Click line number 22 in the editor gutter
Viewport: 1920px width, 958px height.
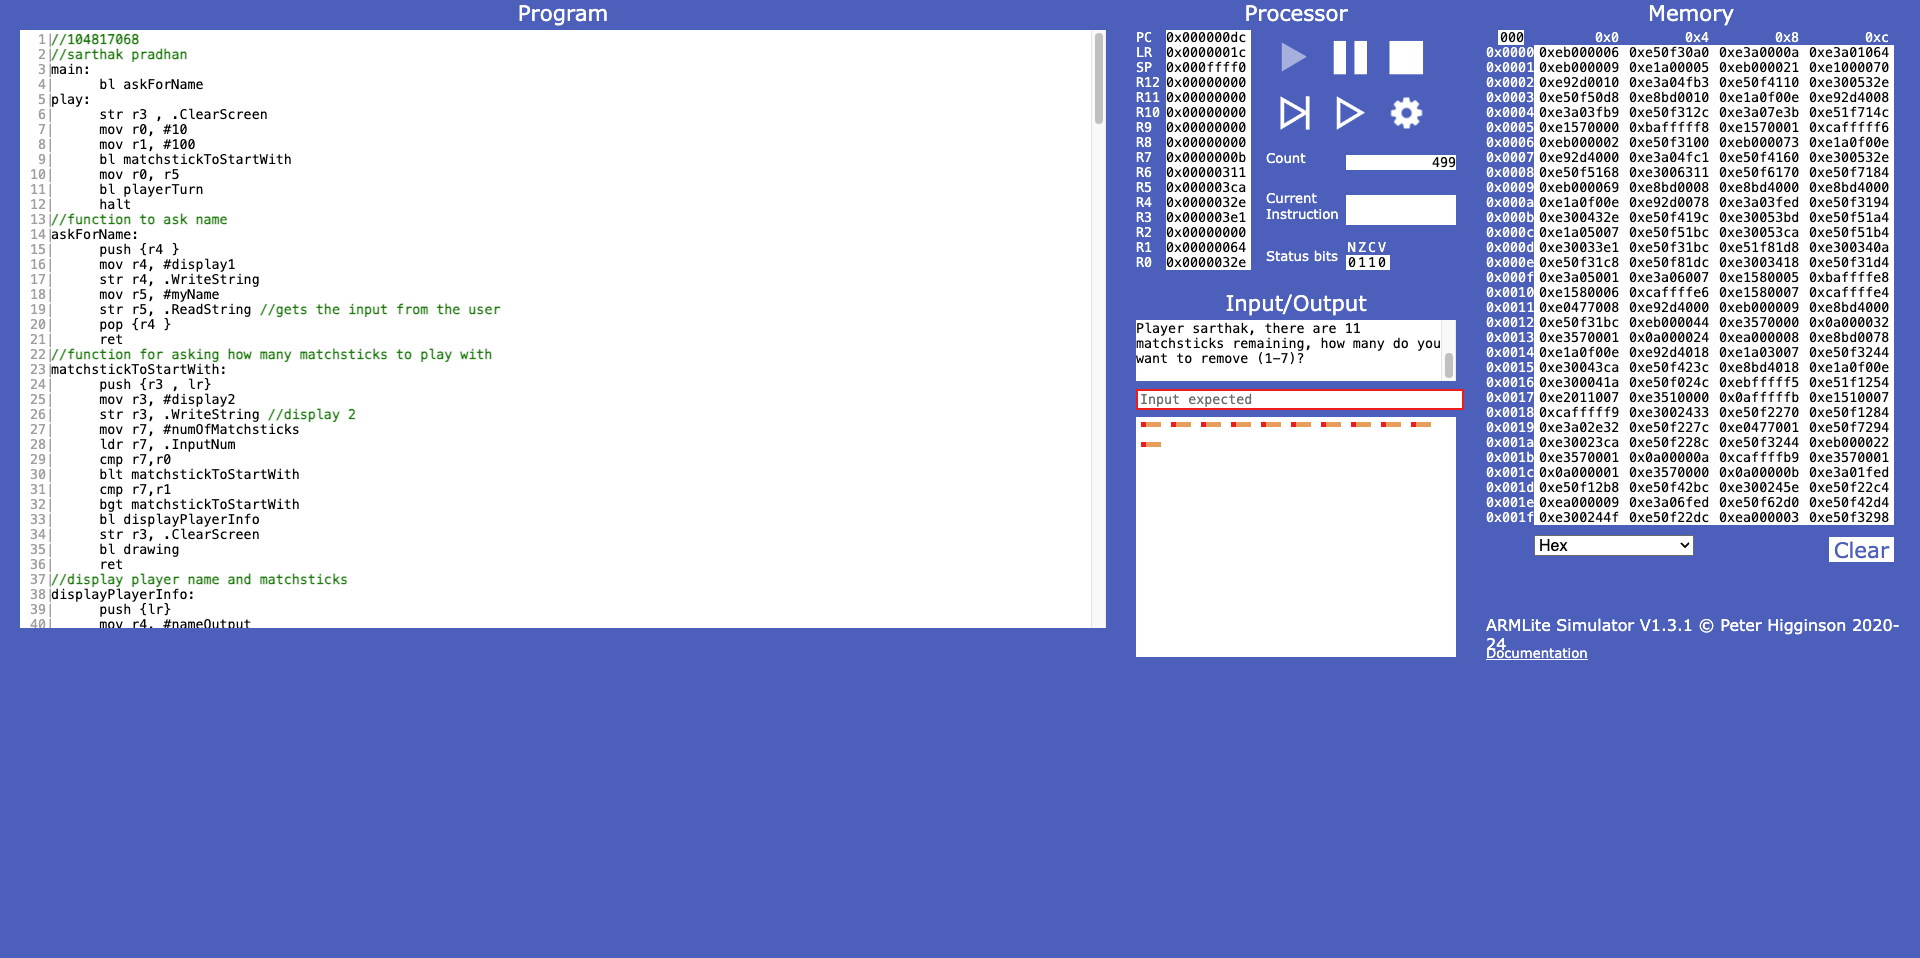coord(38,354)
